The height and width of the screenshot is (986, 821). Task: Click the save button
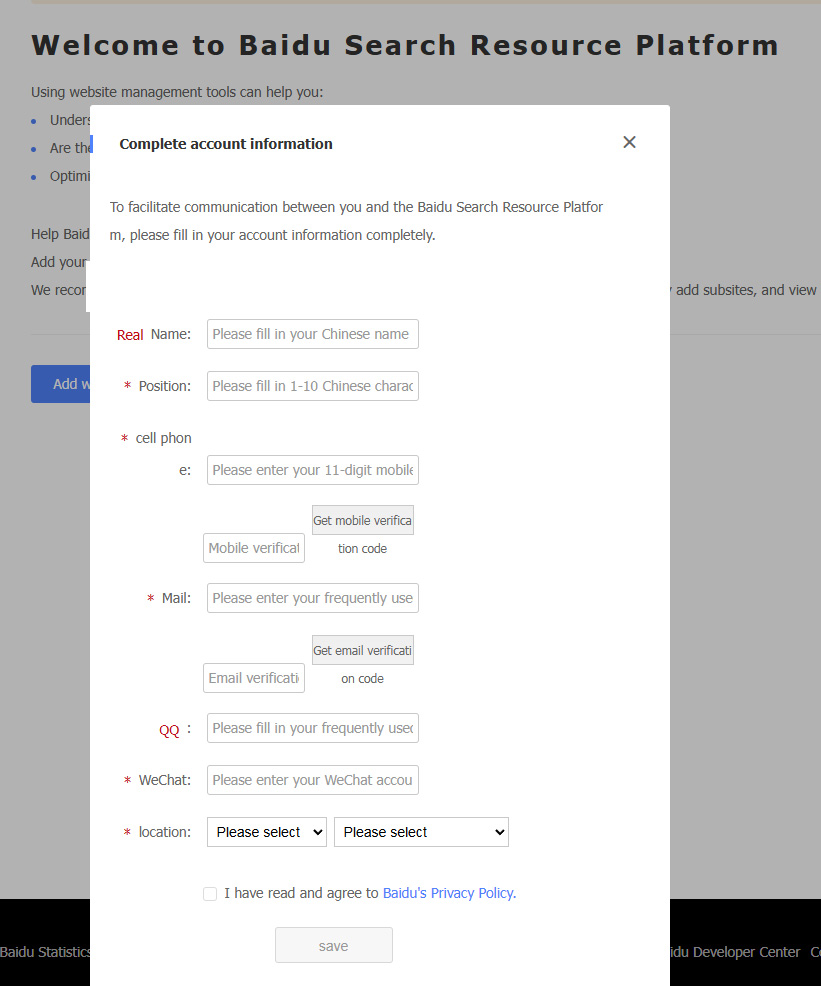[x=333, y=945]
